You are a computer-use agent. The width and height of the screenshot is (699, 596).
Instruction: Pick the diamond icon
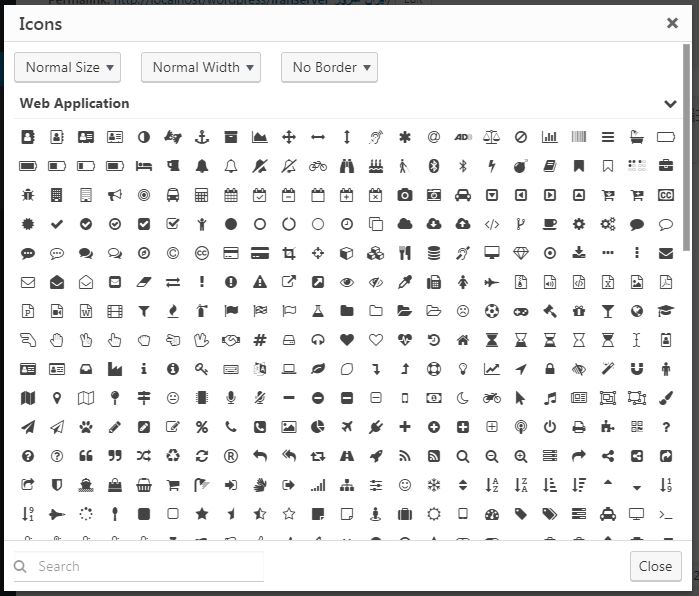pos(521,253)
